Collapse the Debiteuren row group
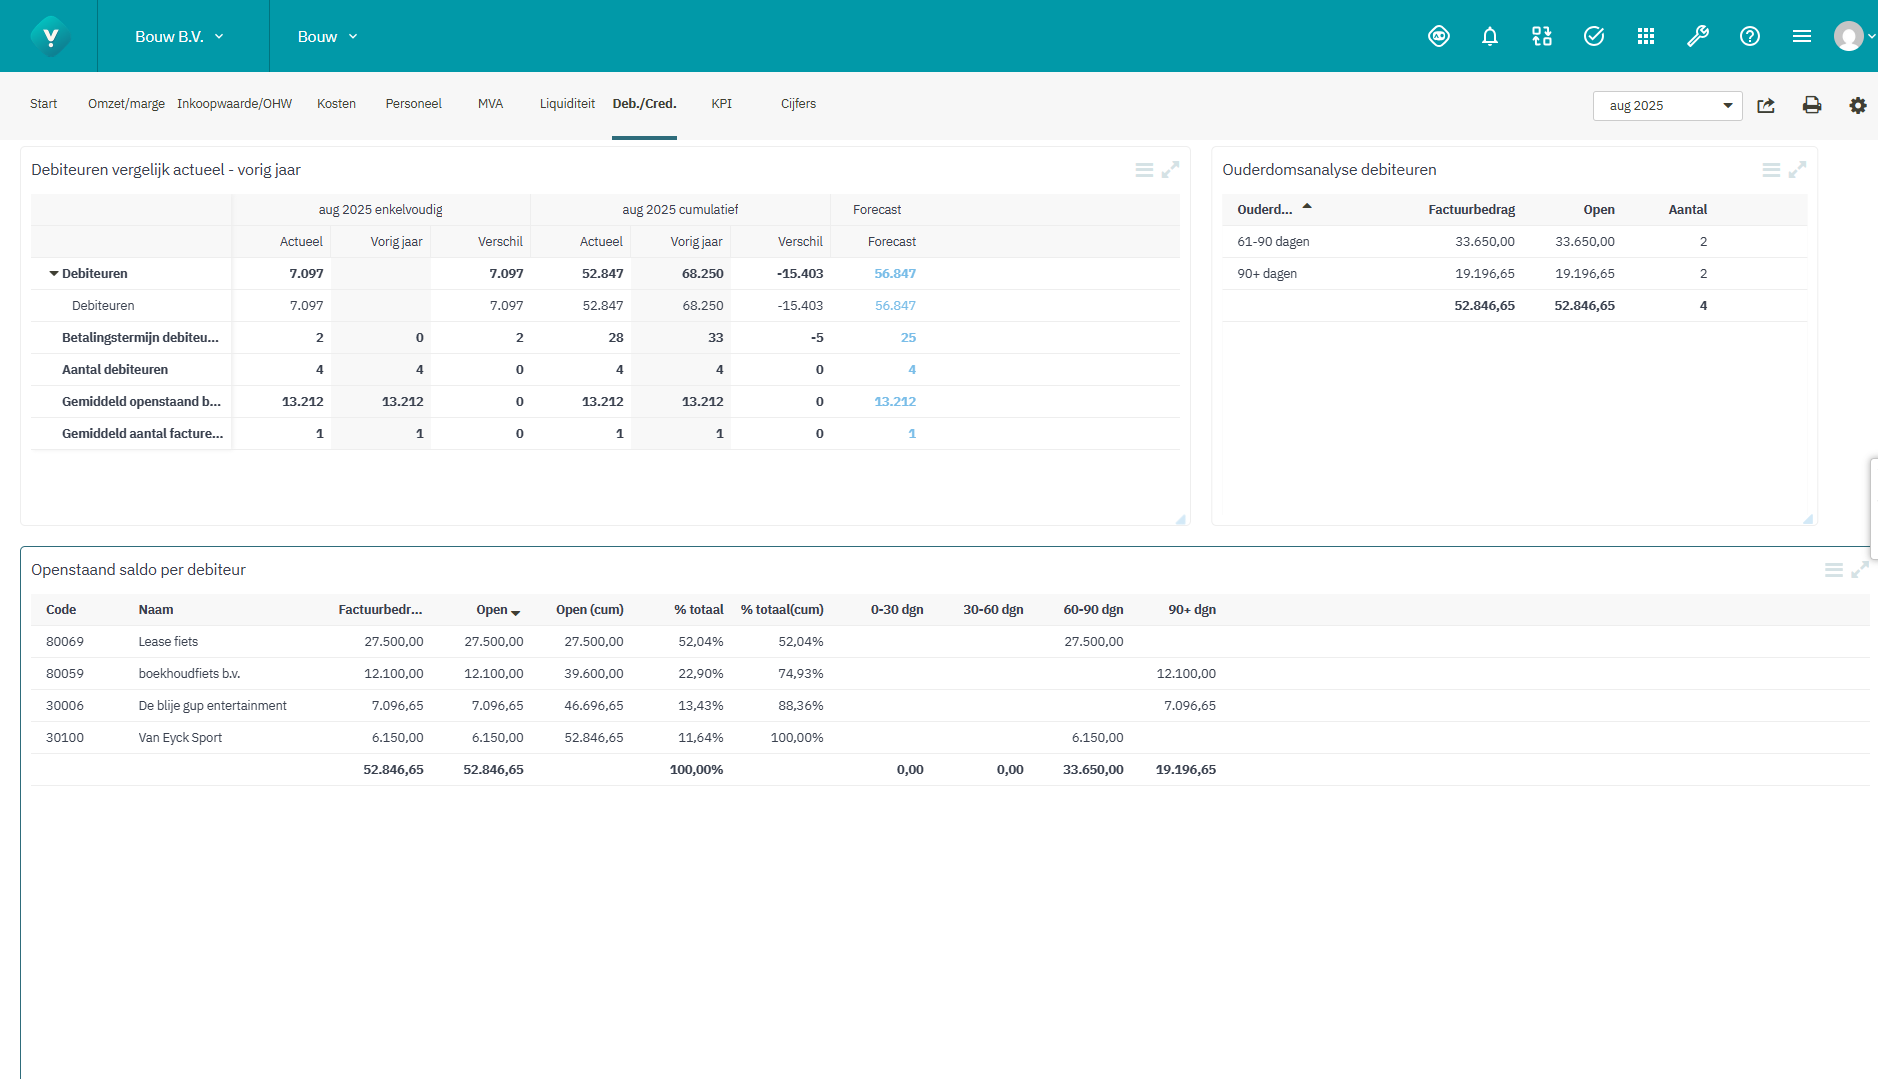The image size is (1878, 1079). click(x=54, y=273)
